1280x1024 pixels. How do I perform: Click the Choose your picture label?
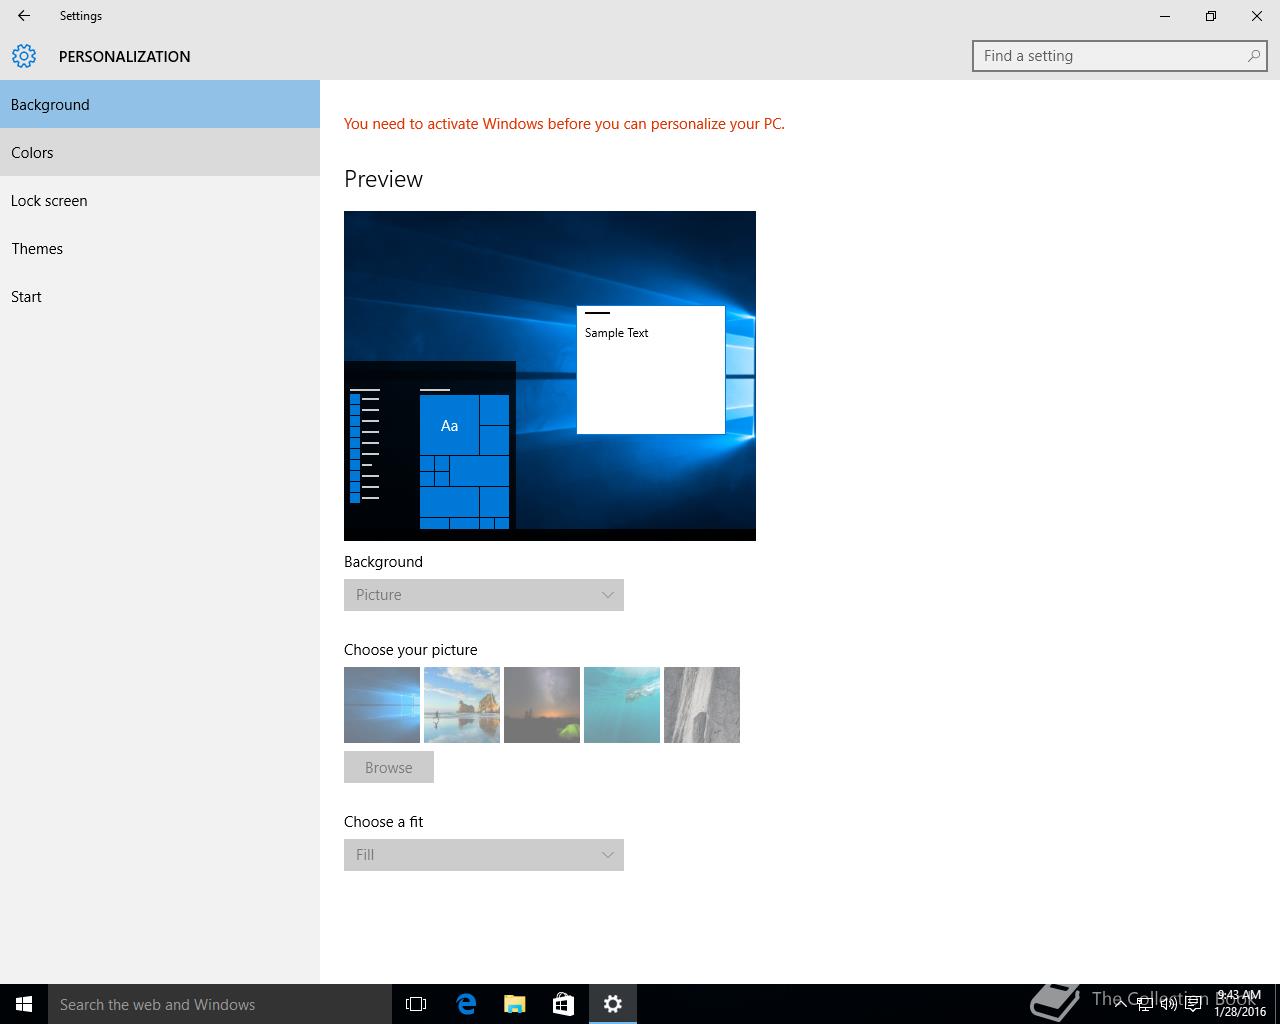[x=411, y=650]
